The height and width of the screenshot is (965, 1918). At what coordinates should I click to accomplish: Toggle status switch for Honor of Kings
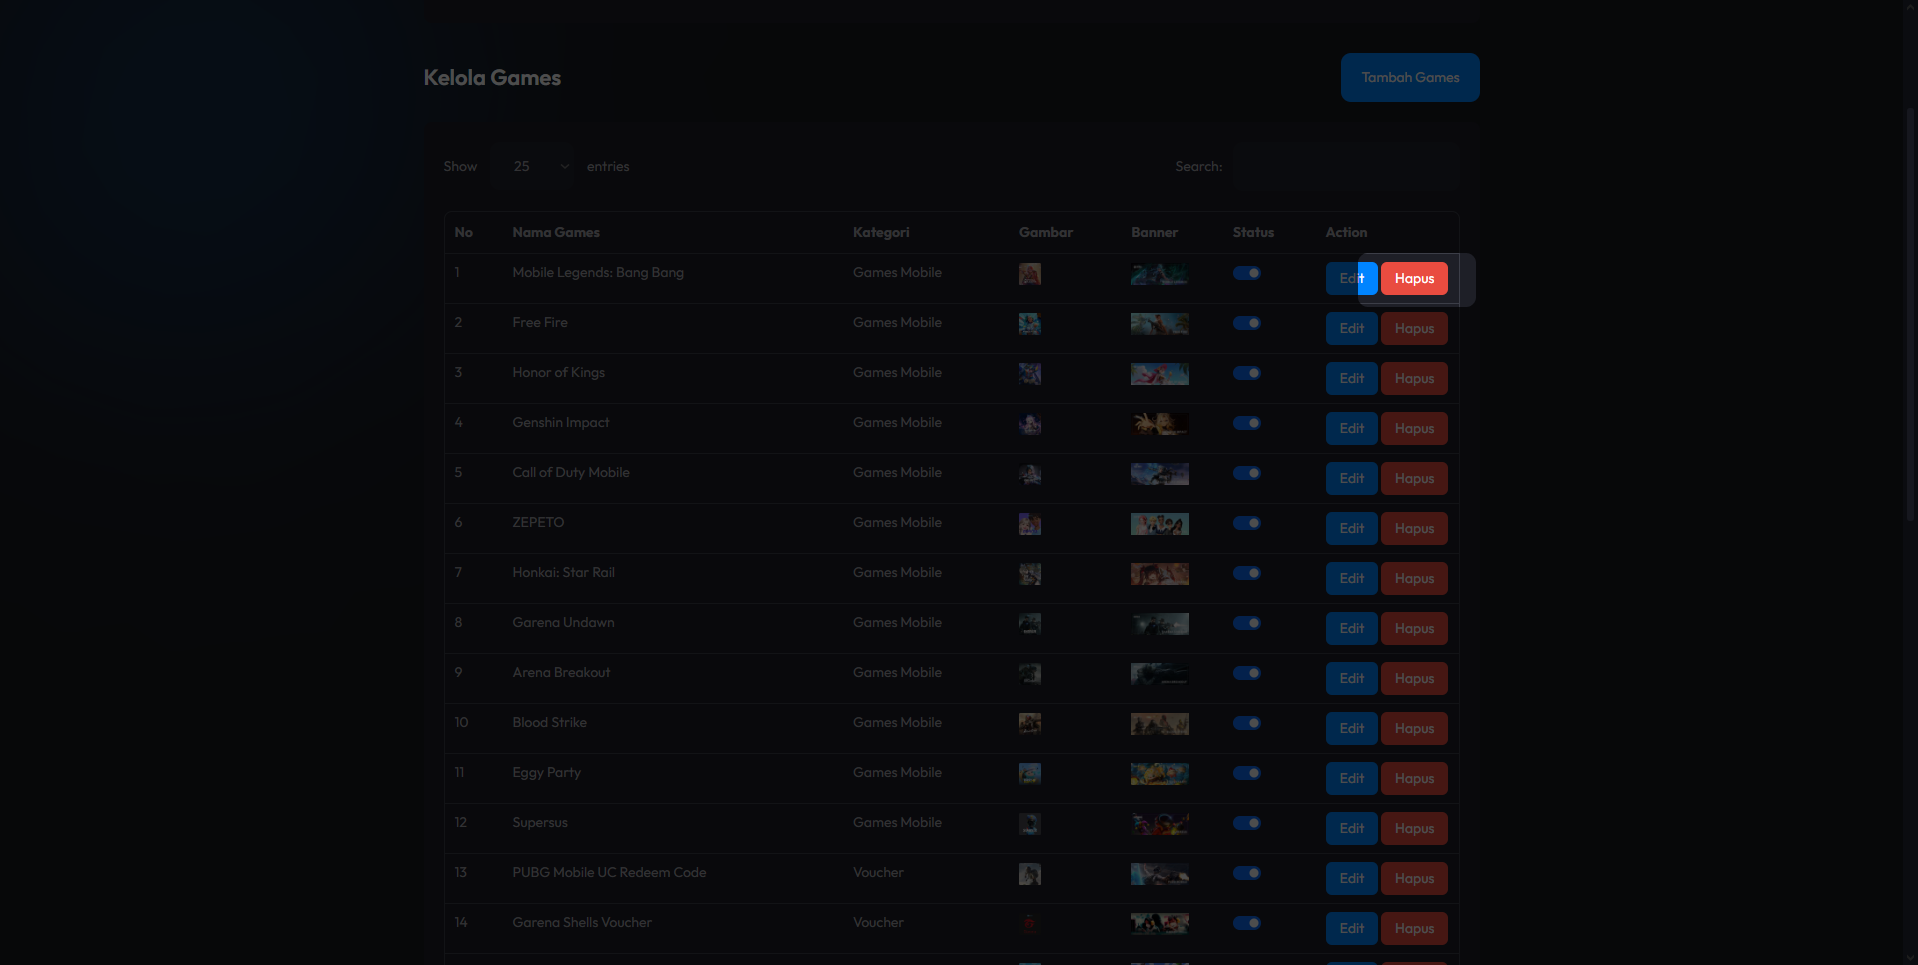click(1247, 373)
